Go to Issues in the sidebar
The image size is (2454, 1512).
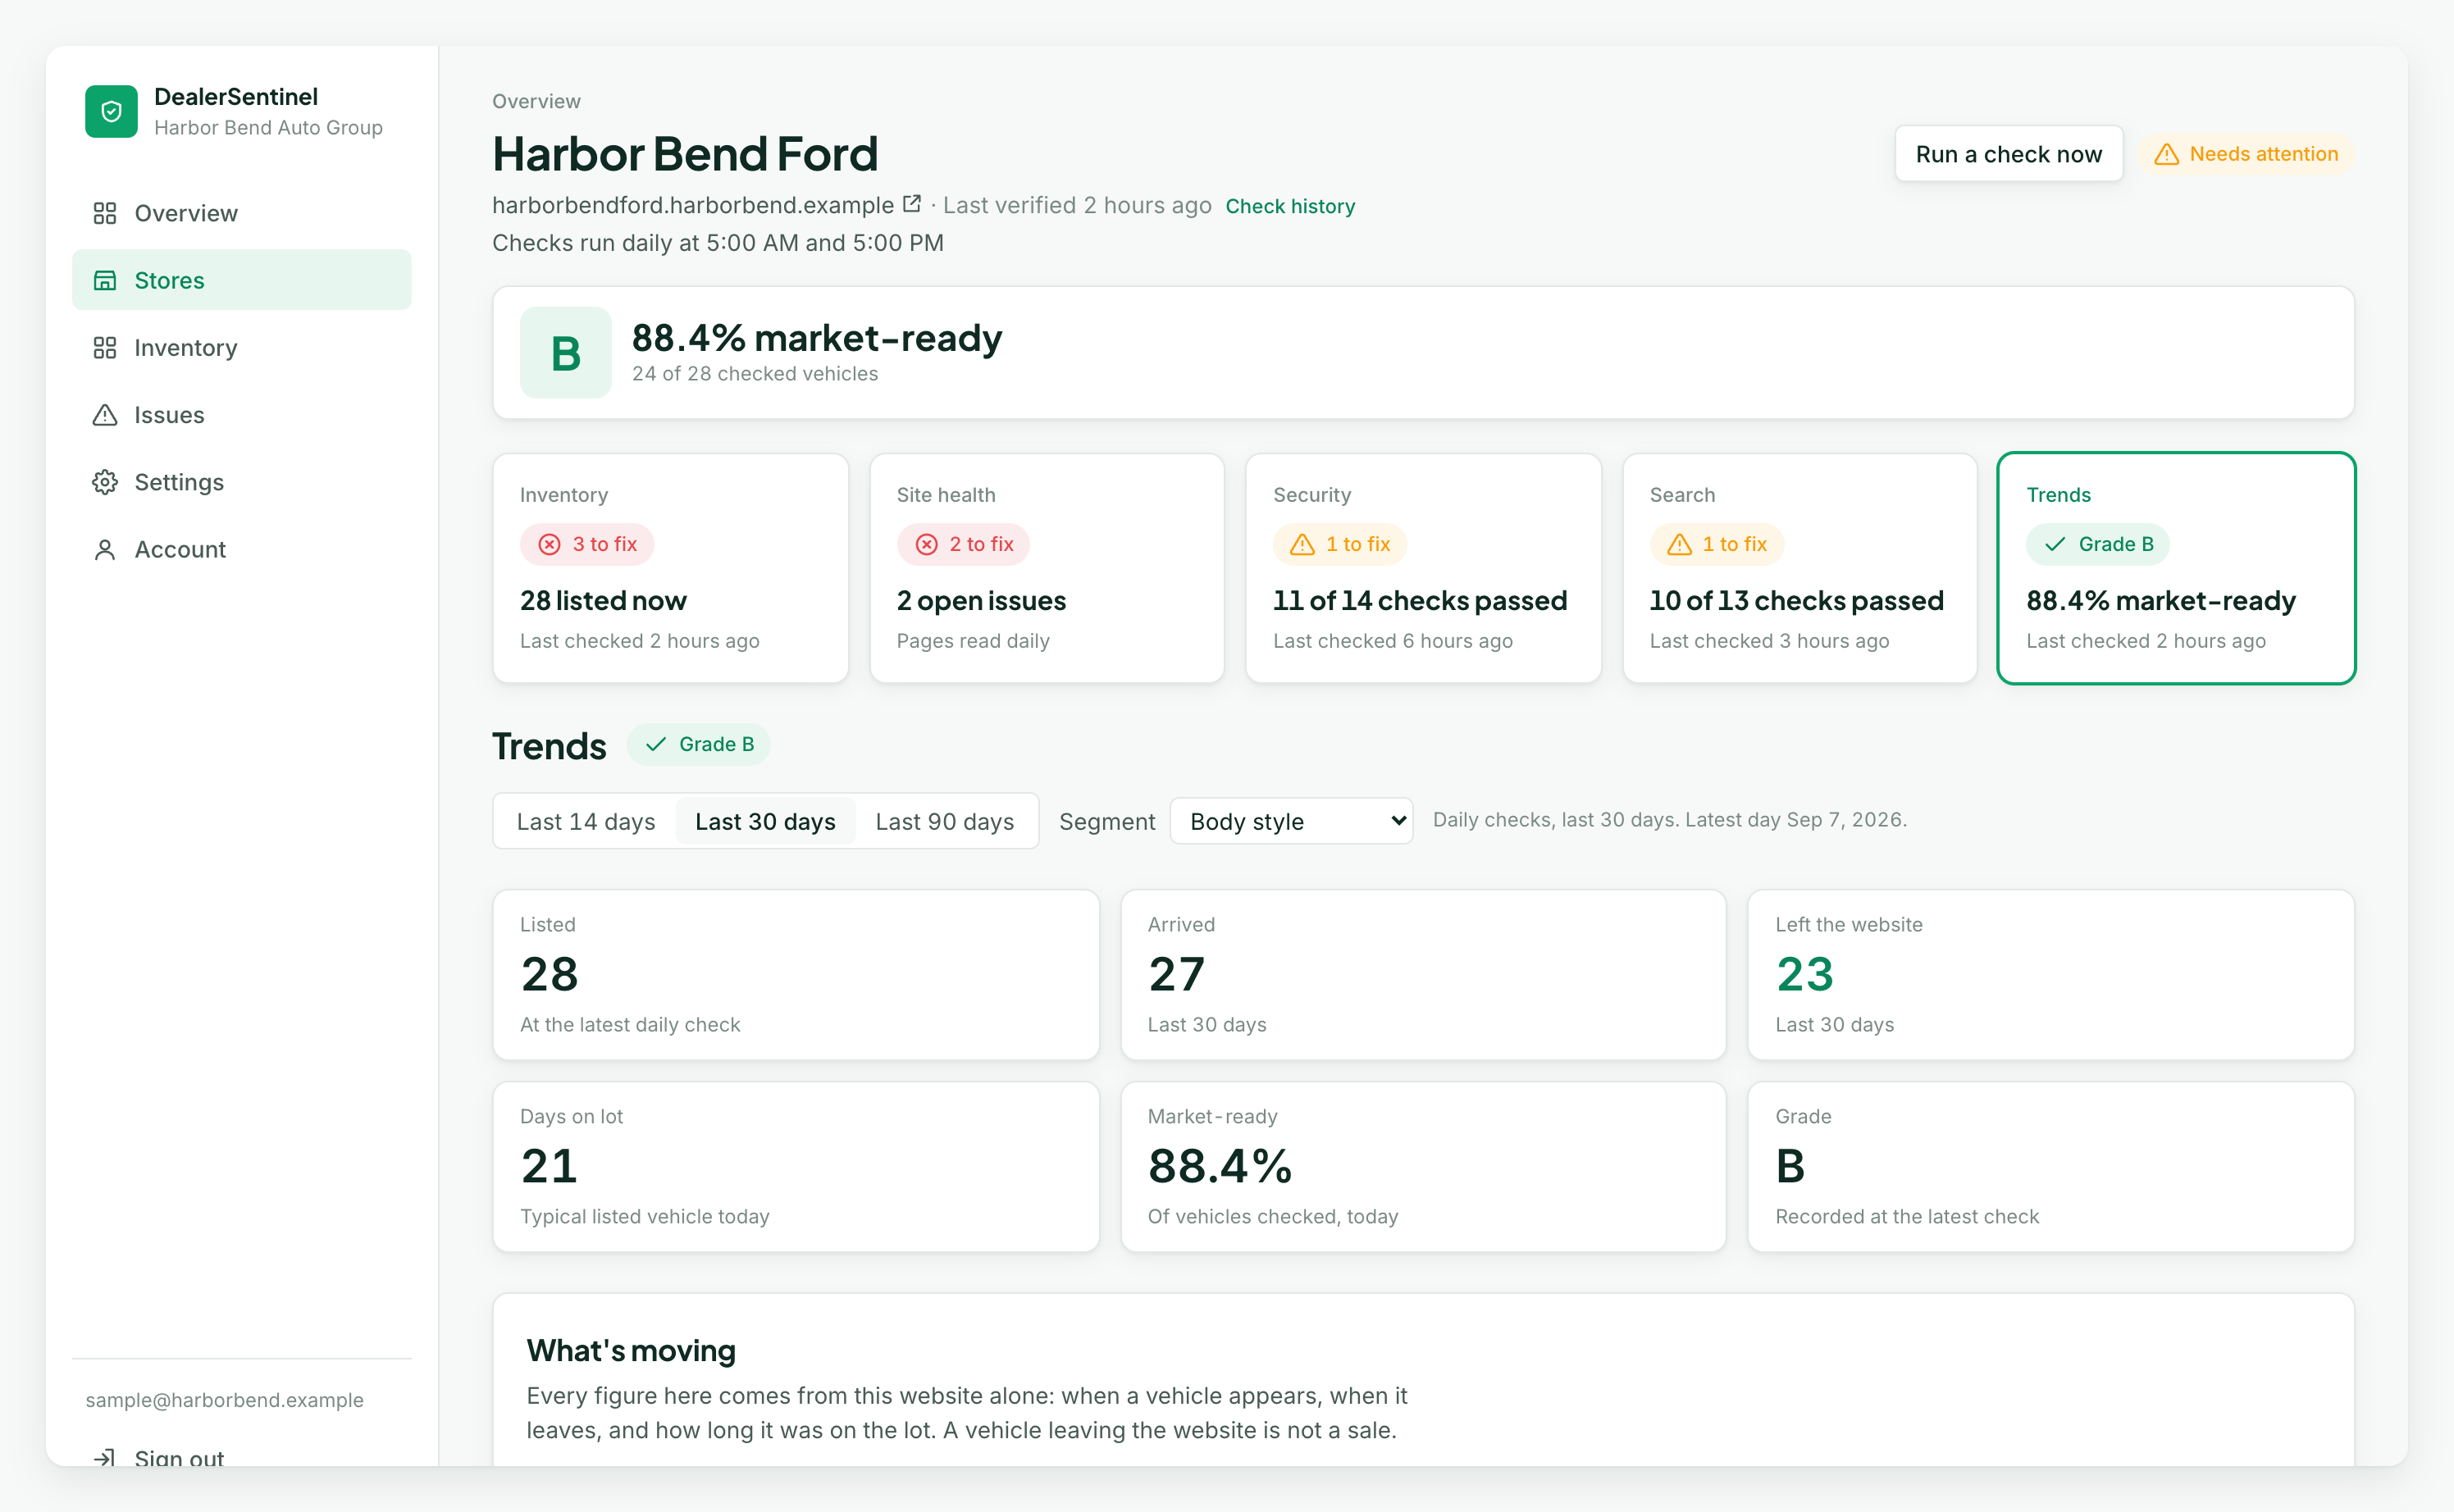click(242, 414)
